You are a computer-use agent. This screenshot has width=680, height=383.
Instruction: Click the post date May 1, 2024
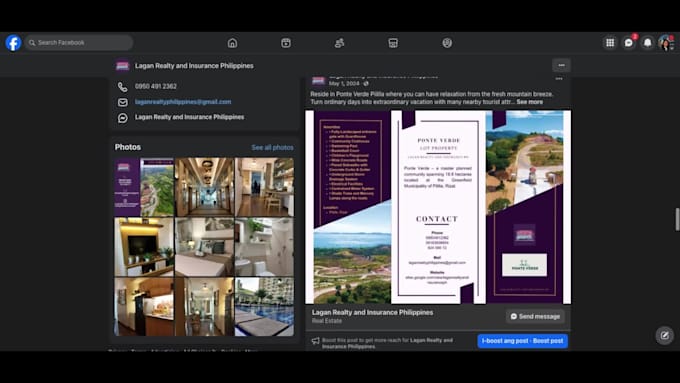344,83
